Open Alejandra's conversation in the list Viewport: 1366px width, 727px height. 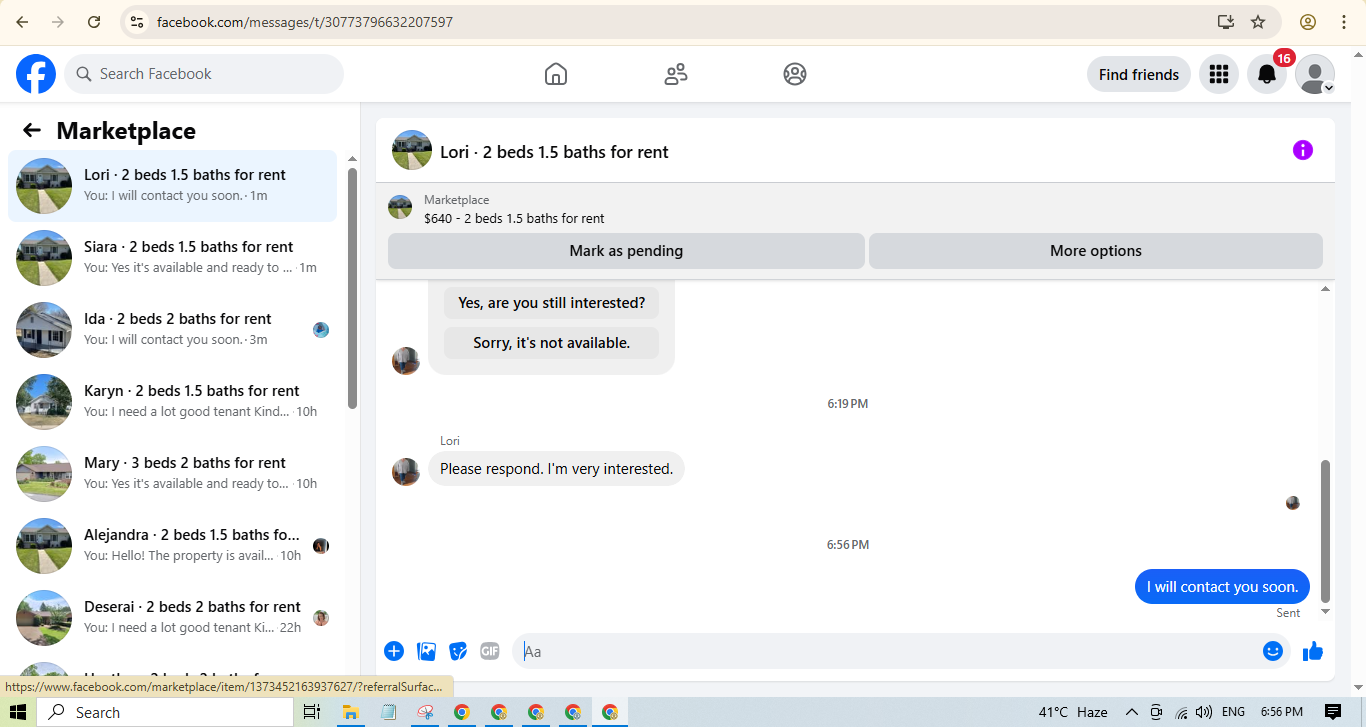coord(172,546)
